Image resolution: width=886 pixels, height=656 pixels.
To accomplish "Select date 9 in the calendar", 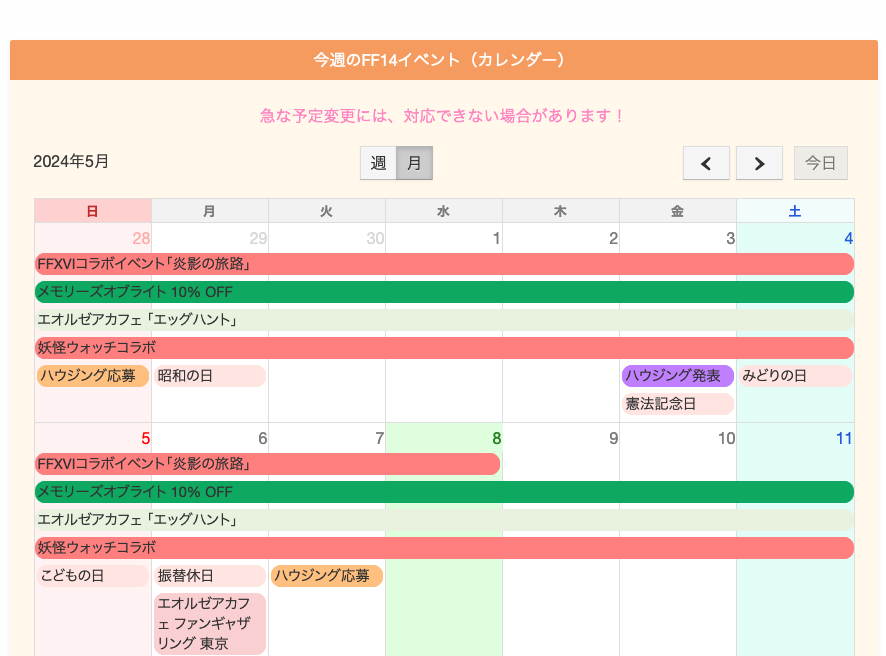I will click(613, 438).
